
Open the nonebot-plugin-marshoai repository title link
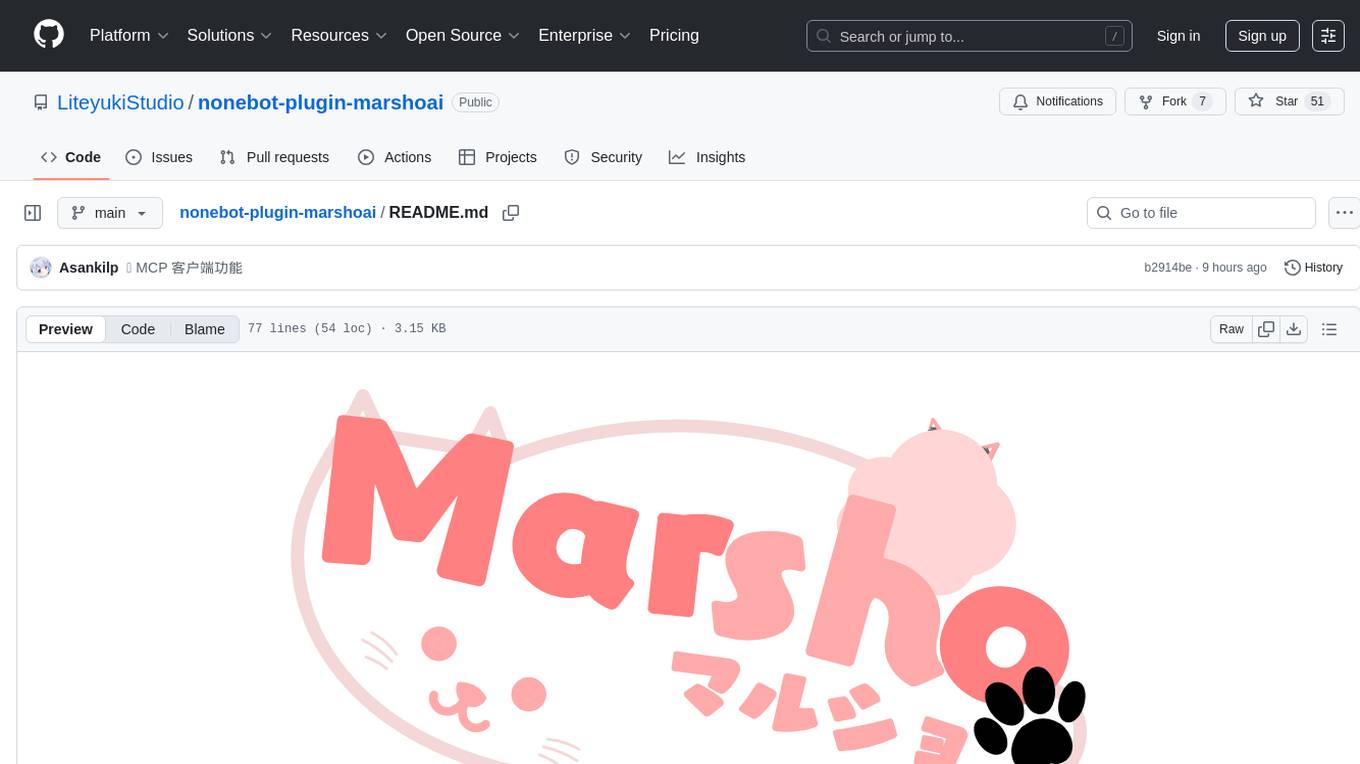click(321, 102)
